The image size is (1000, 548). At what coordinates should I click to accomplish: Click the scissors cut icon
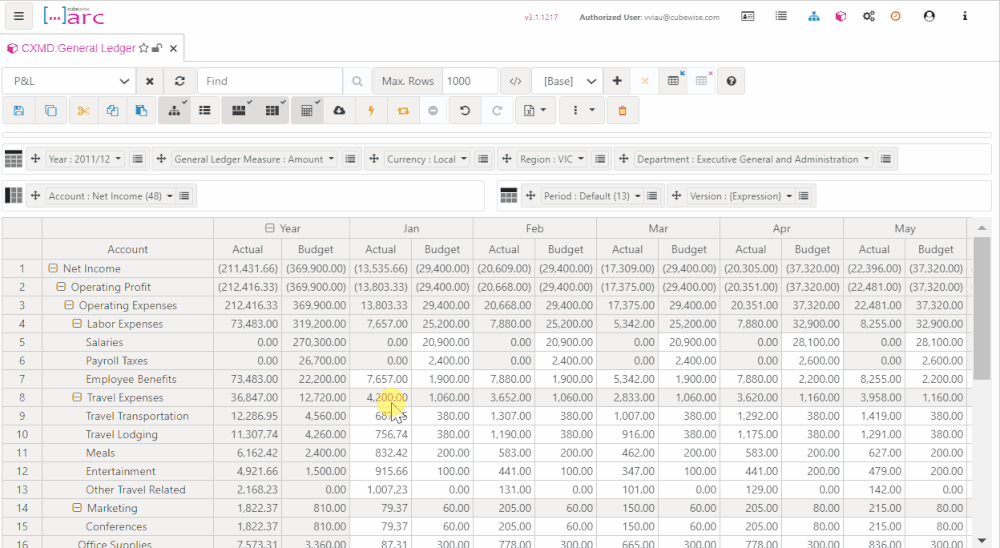[x=83, y=110]
